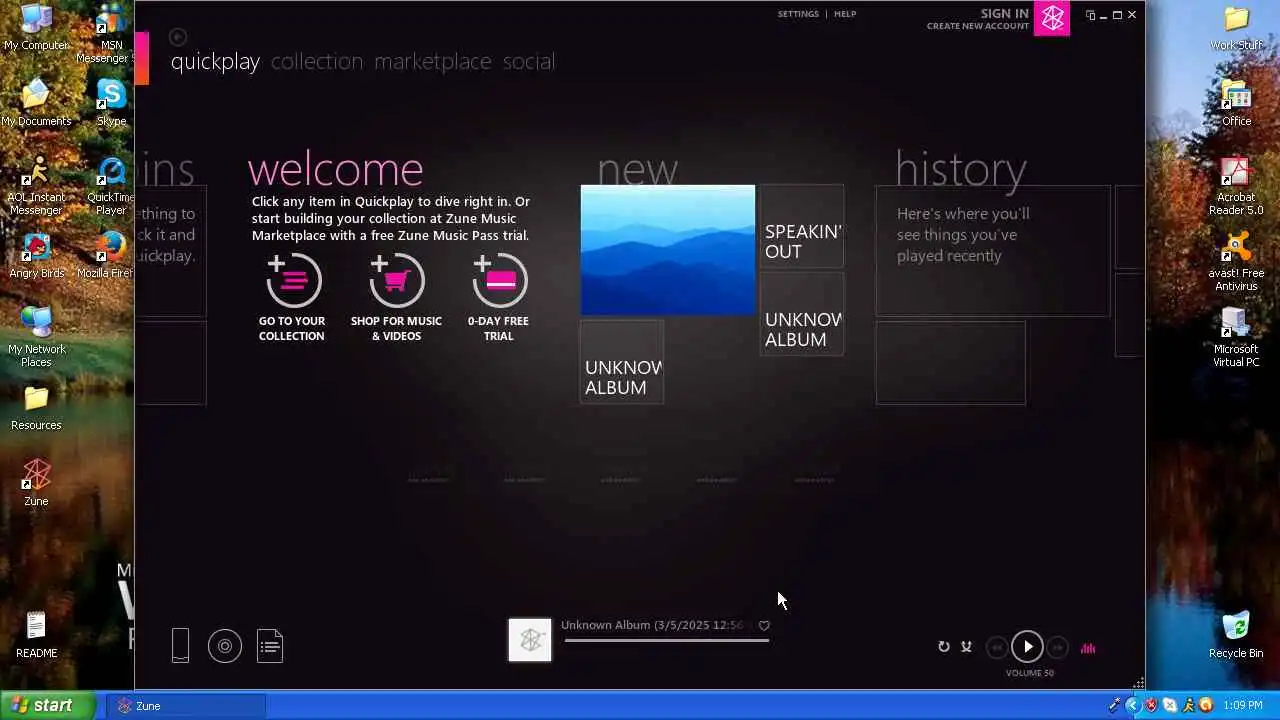Open Unknown Album tile below blue mountains
The width and height of the screenshot is (1280, 720).
[622, 362]
